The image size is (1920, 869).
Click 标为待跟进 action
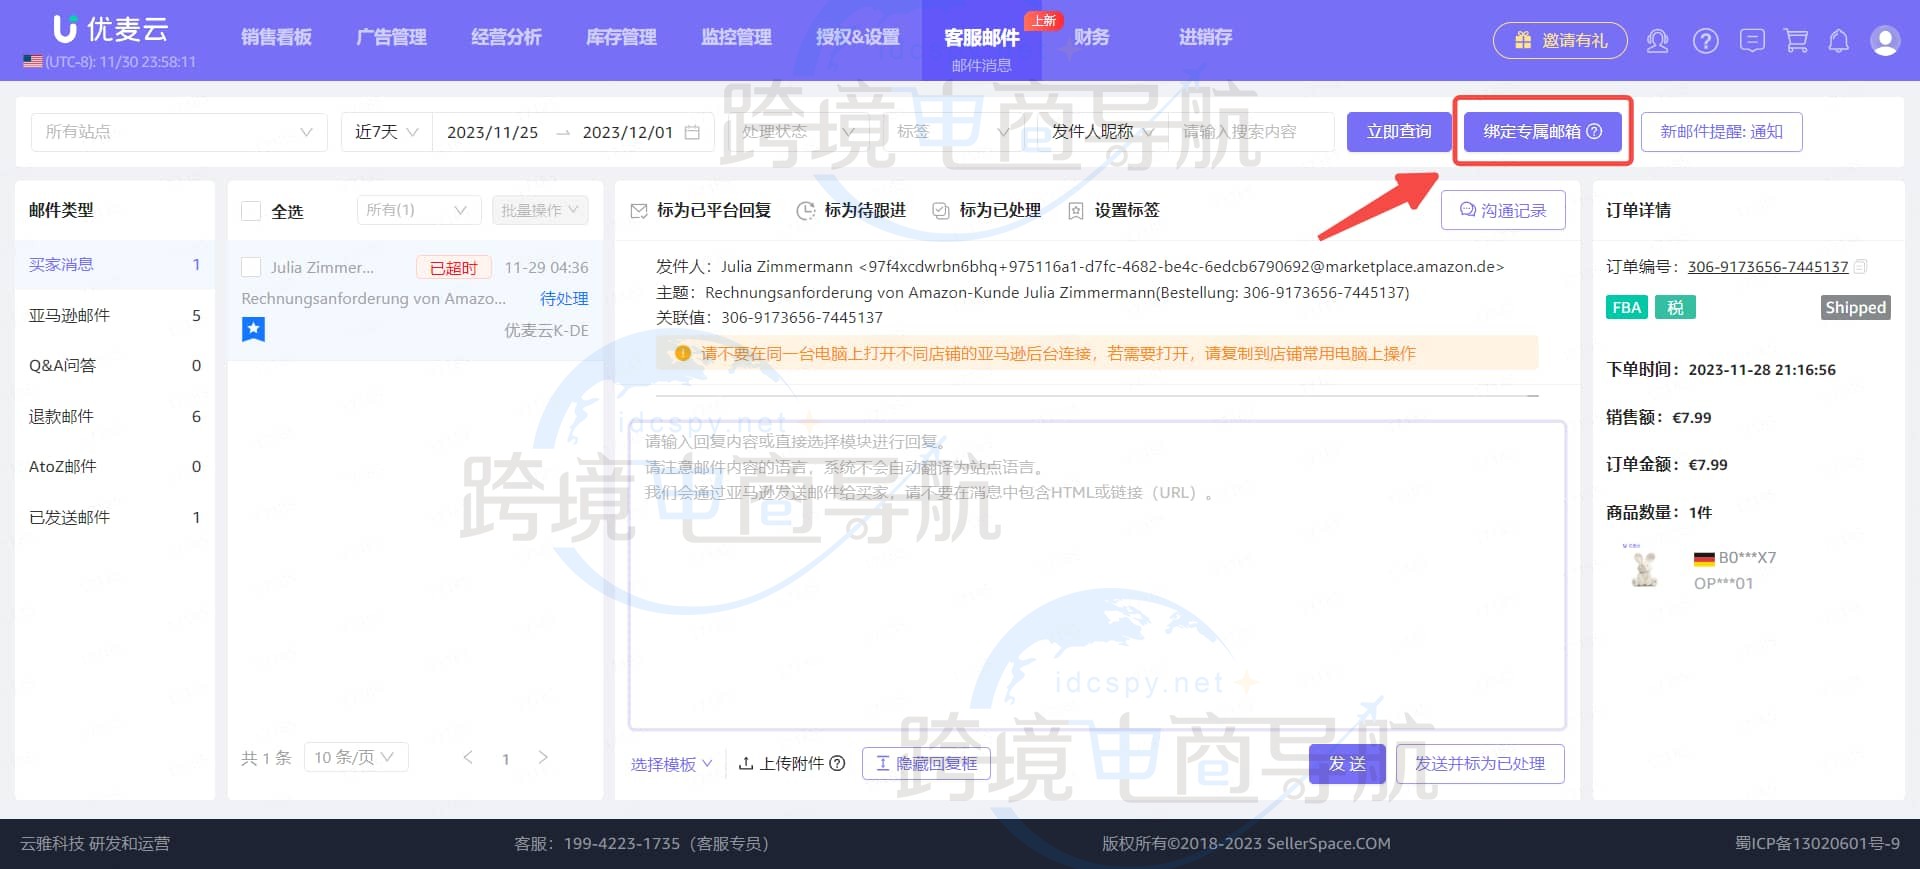[851, 210]
